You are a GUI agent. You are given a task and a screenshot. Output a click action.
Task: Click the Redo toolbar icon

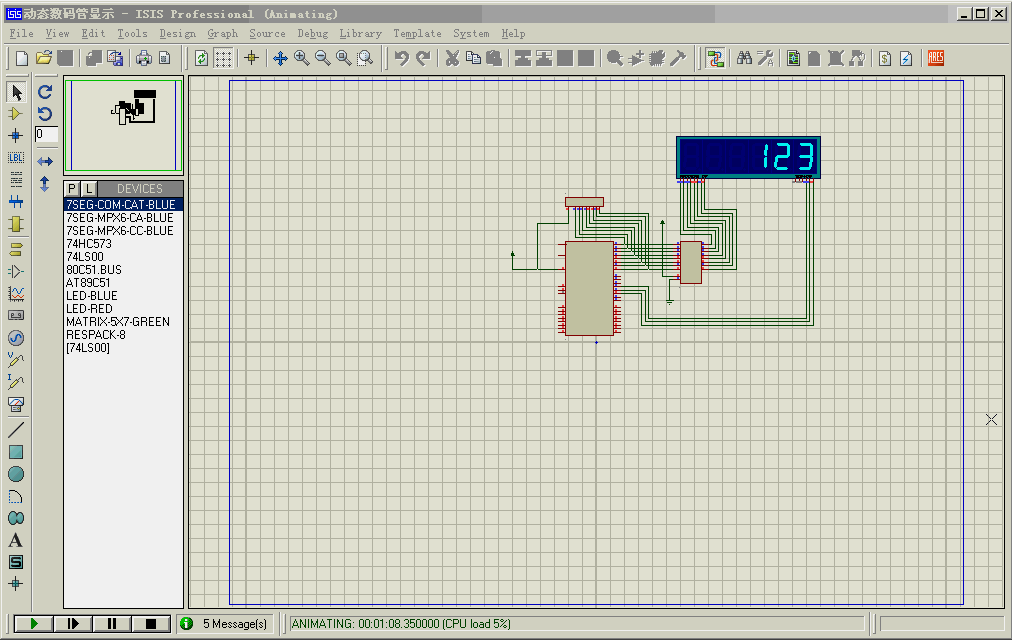(423, 59)
